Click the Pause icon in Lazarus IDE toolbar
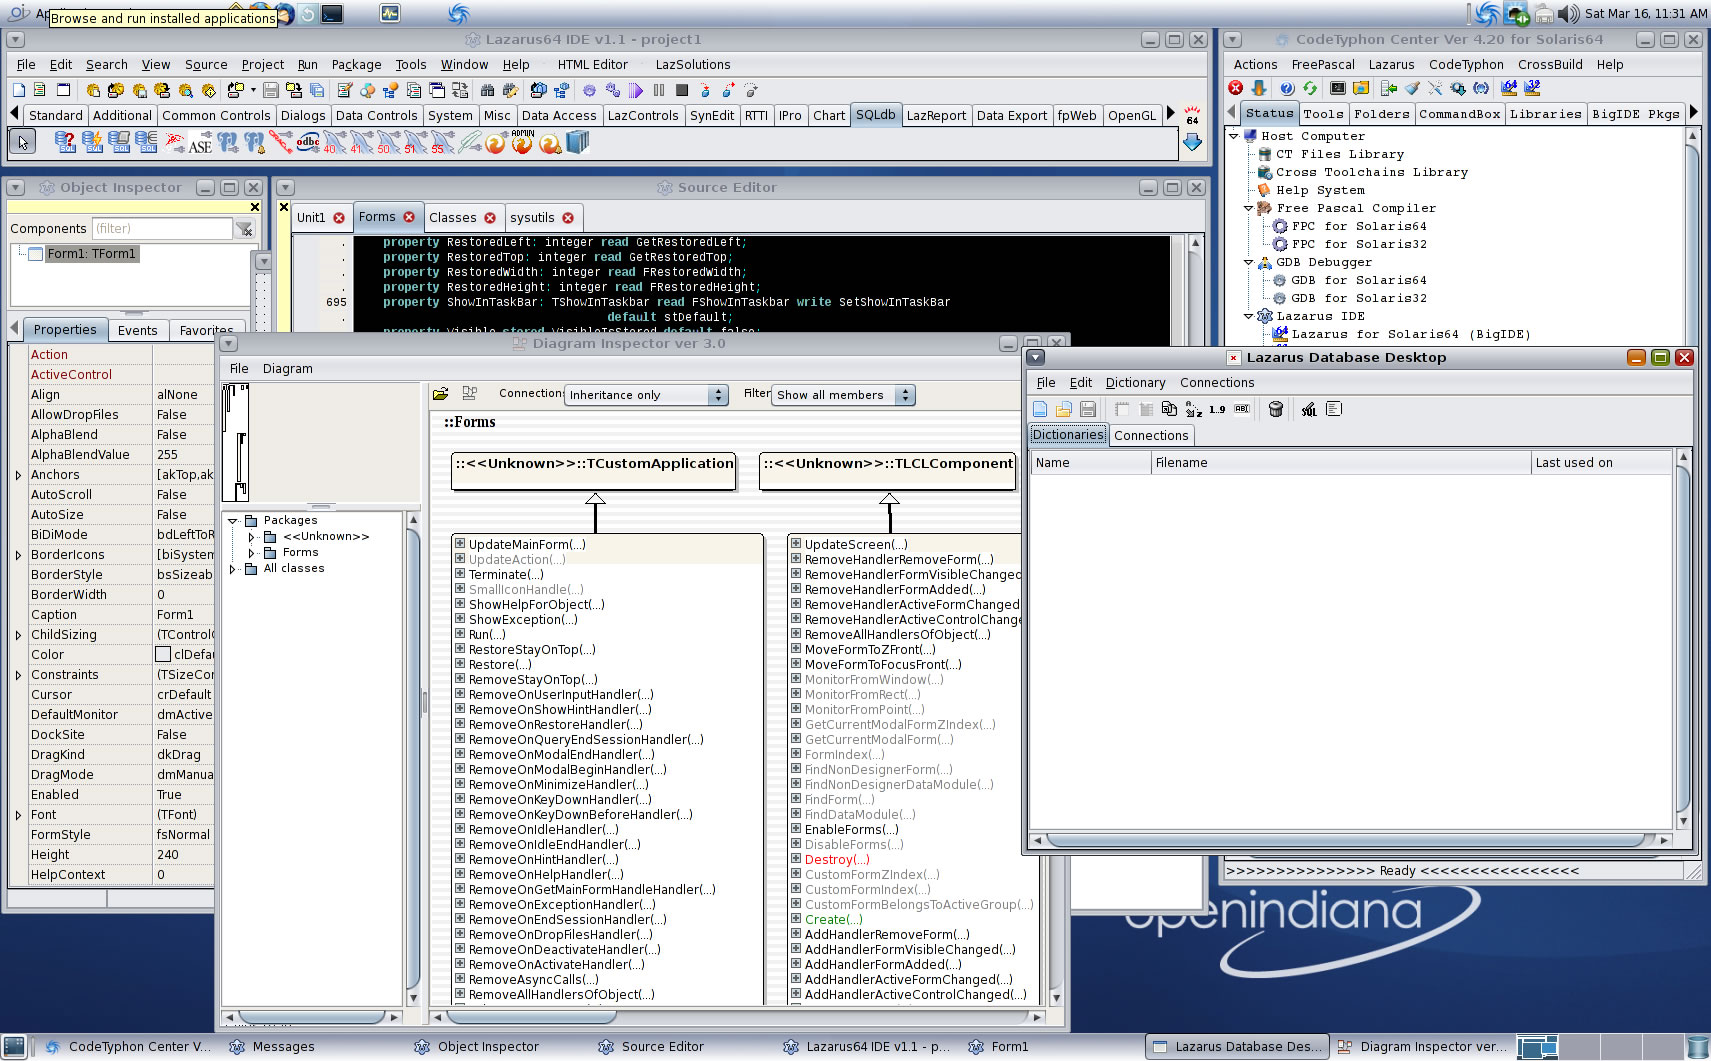 659,90
